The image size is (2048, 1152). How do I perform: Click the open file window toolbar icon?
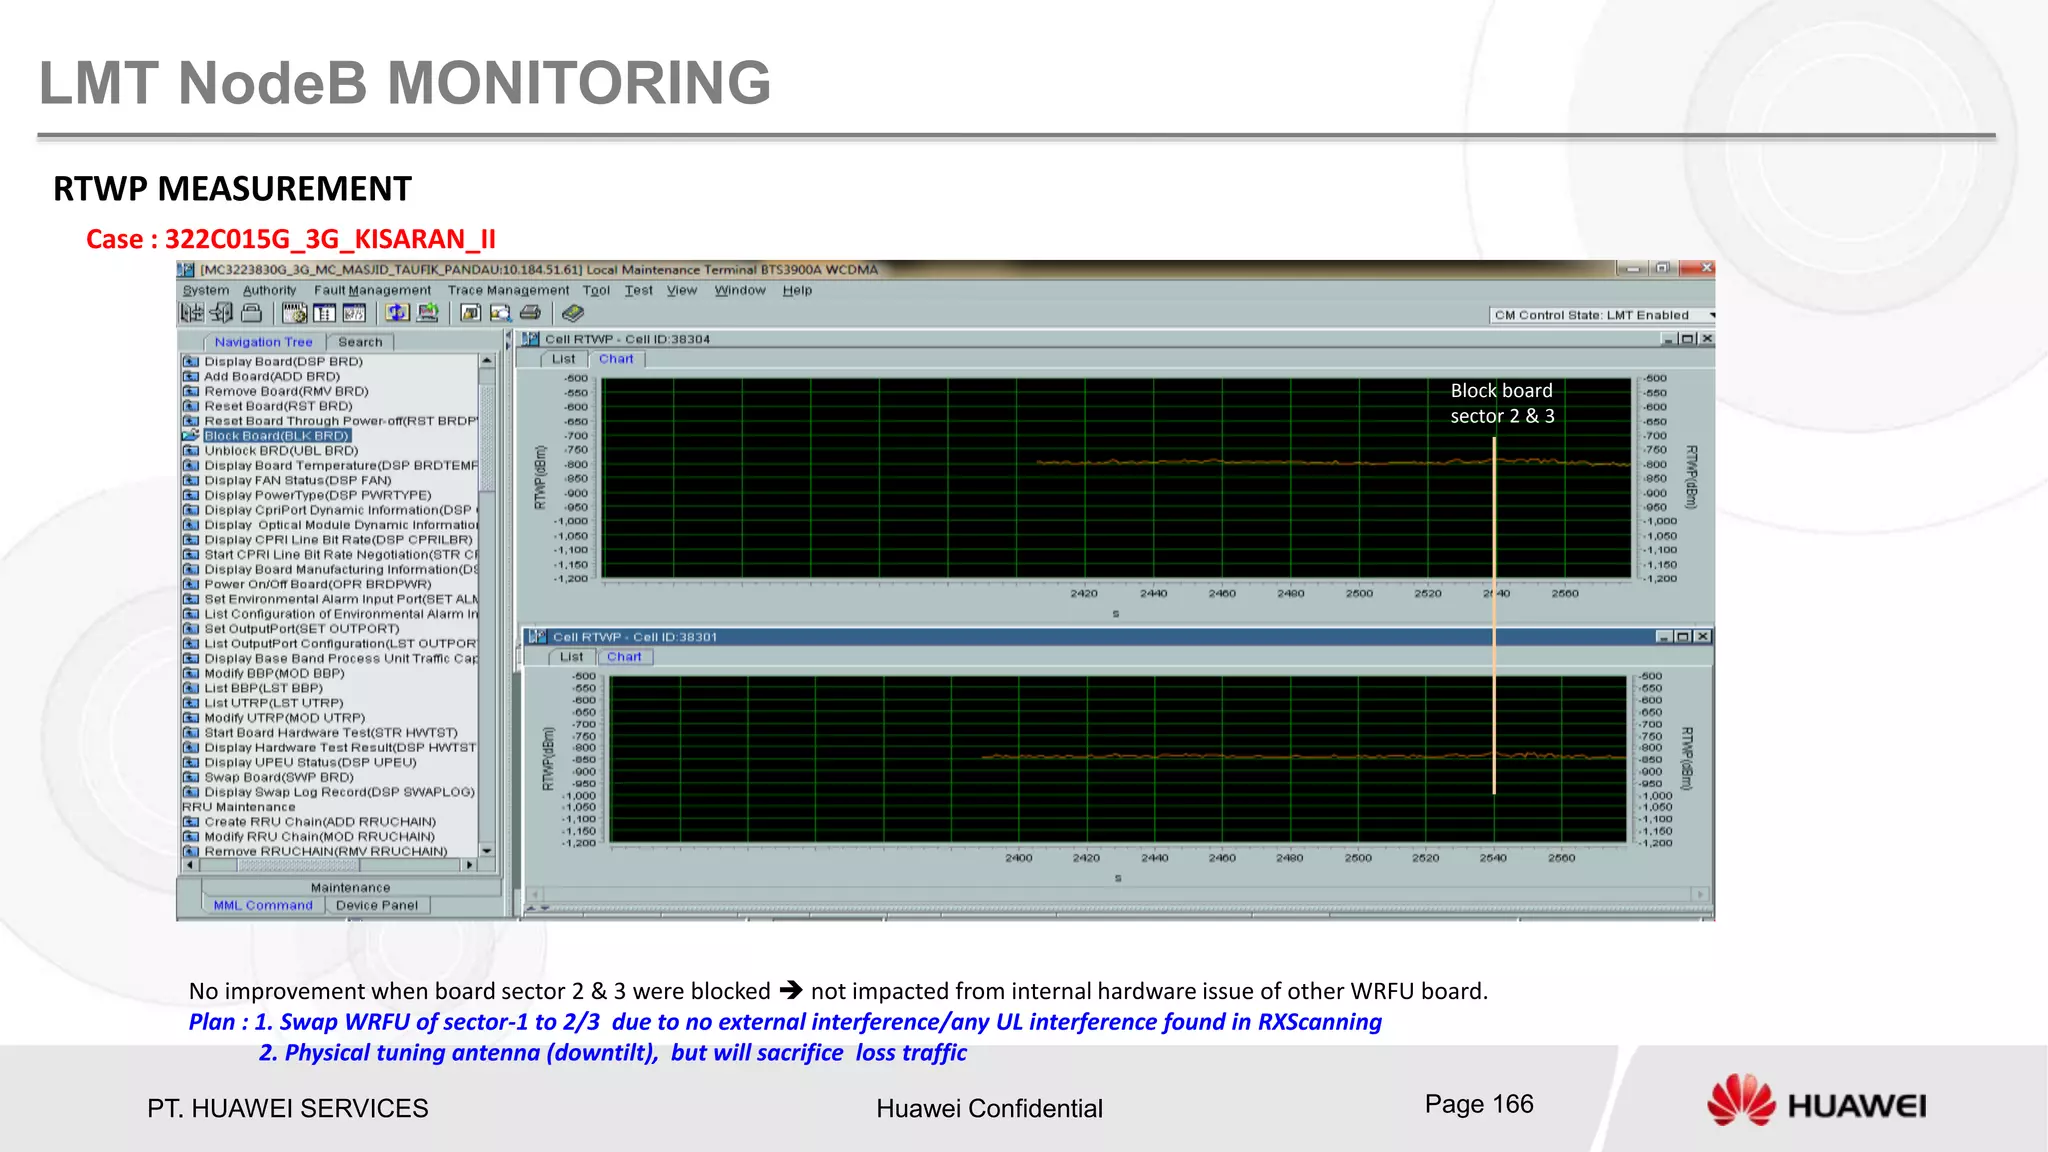(x=470, y=313)
